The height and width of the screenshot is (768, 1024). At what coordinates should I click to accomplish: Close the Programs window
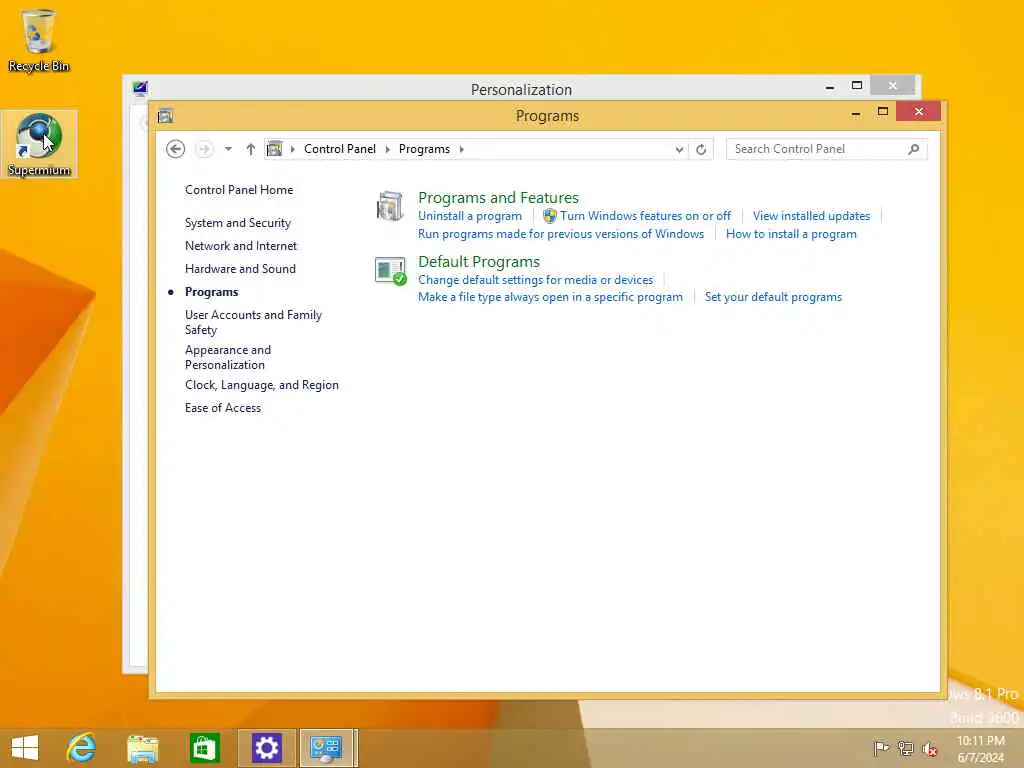pos(919,112)
